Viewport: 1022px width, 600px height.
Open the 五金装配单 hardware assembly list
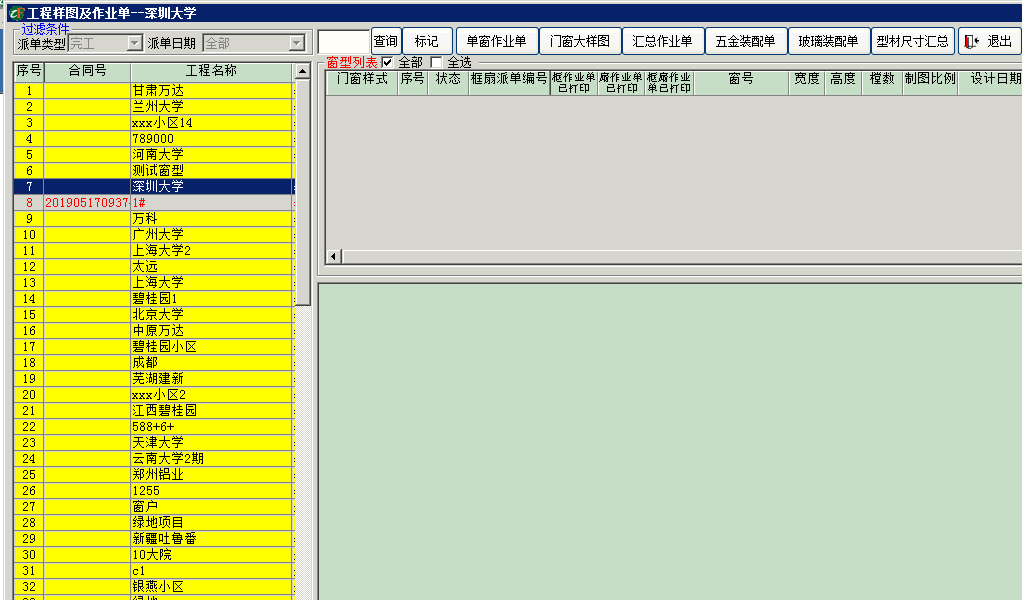[x=745, y=40]
